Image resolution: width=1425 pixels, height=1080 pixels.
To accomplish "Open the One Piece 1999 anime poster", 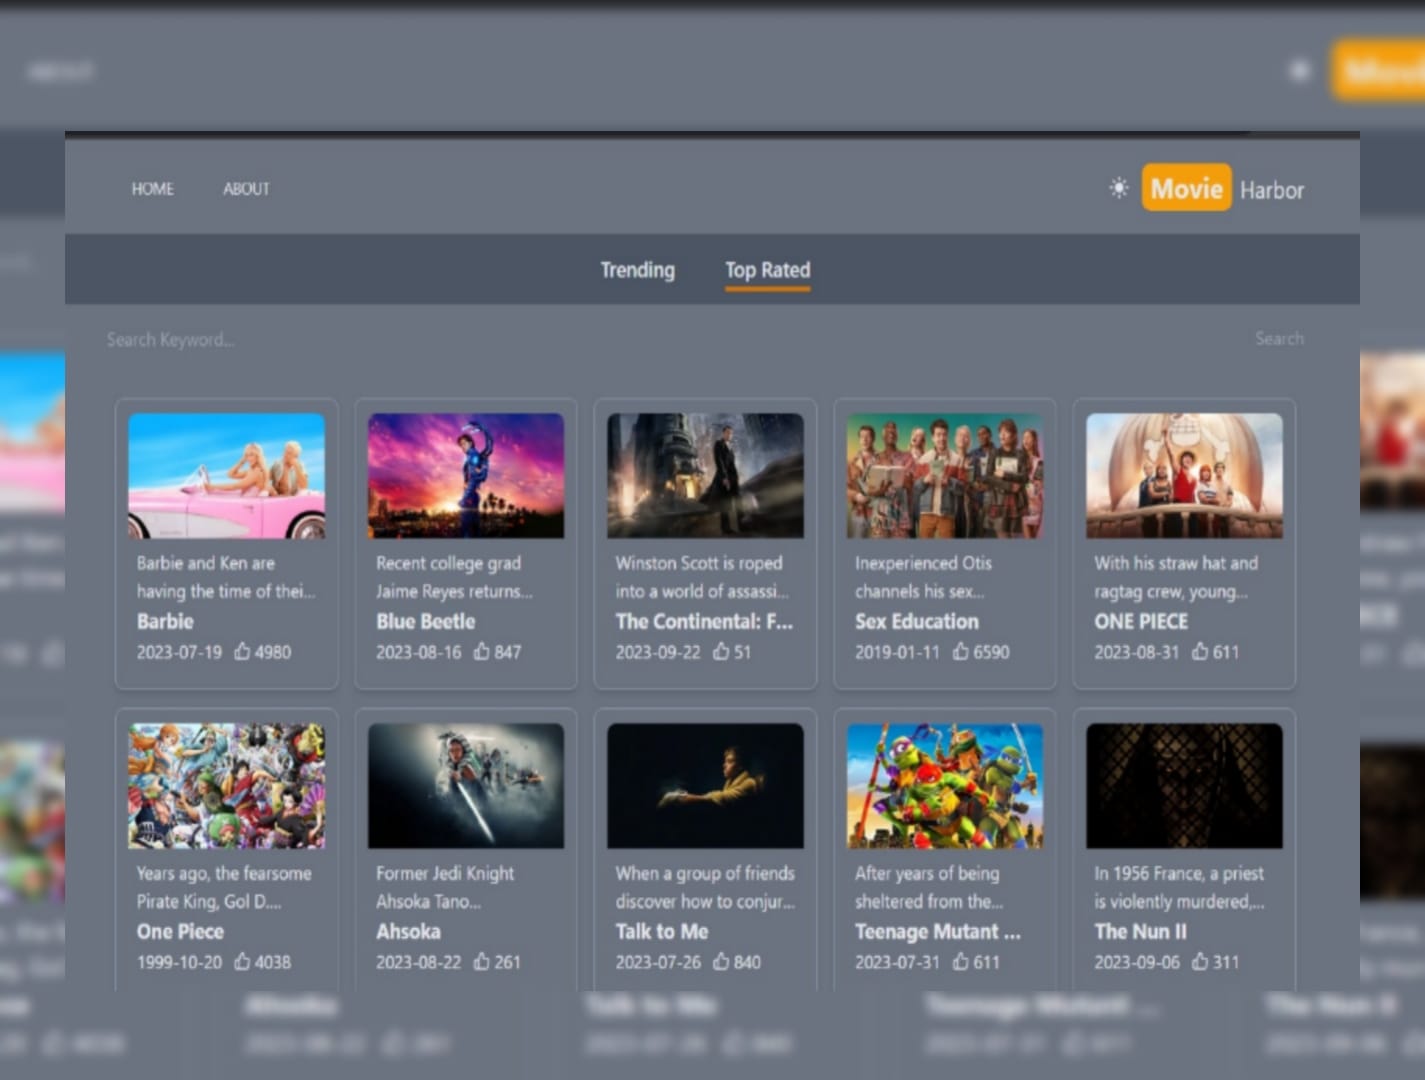I will tap(227, 786).
